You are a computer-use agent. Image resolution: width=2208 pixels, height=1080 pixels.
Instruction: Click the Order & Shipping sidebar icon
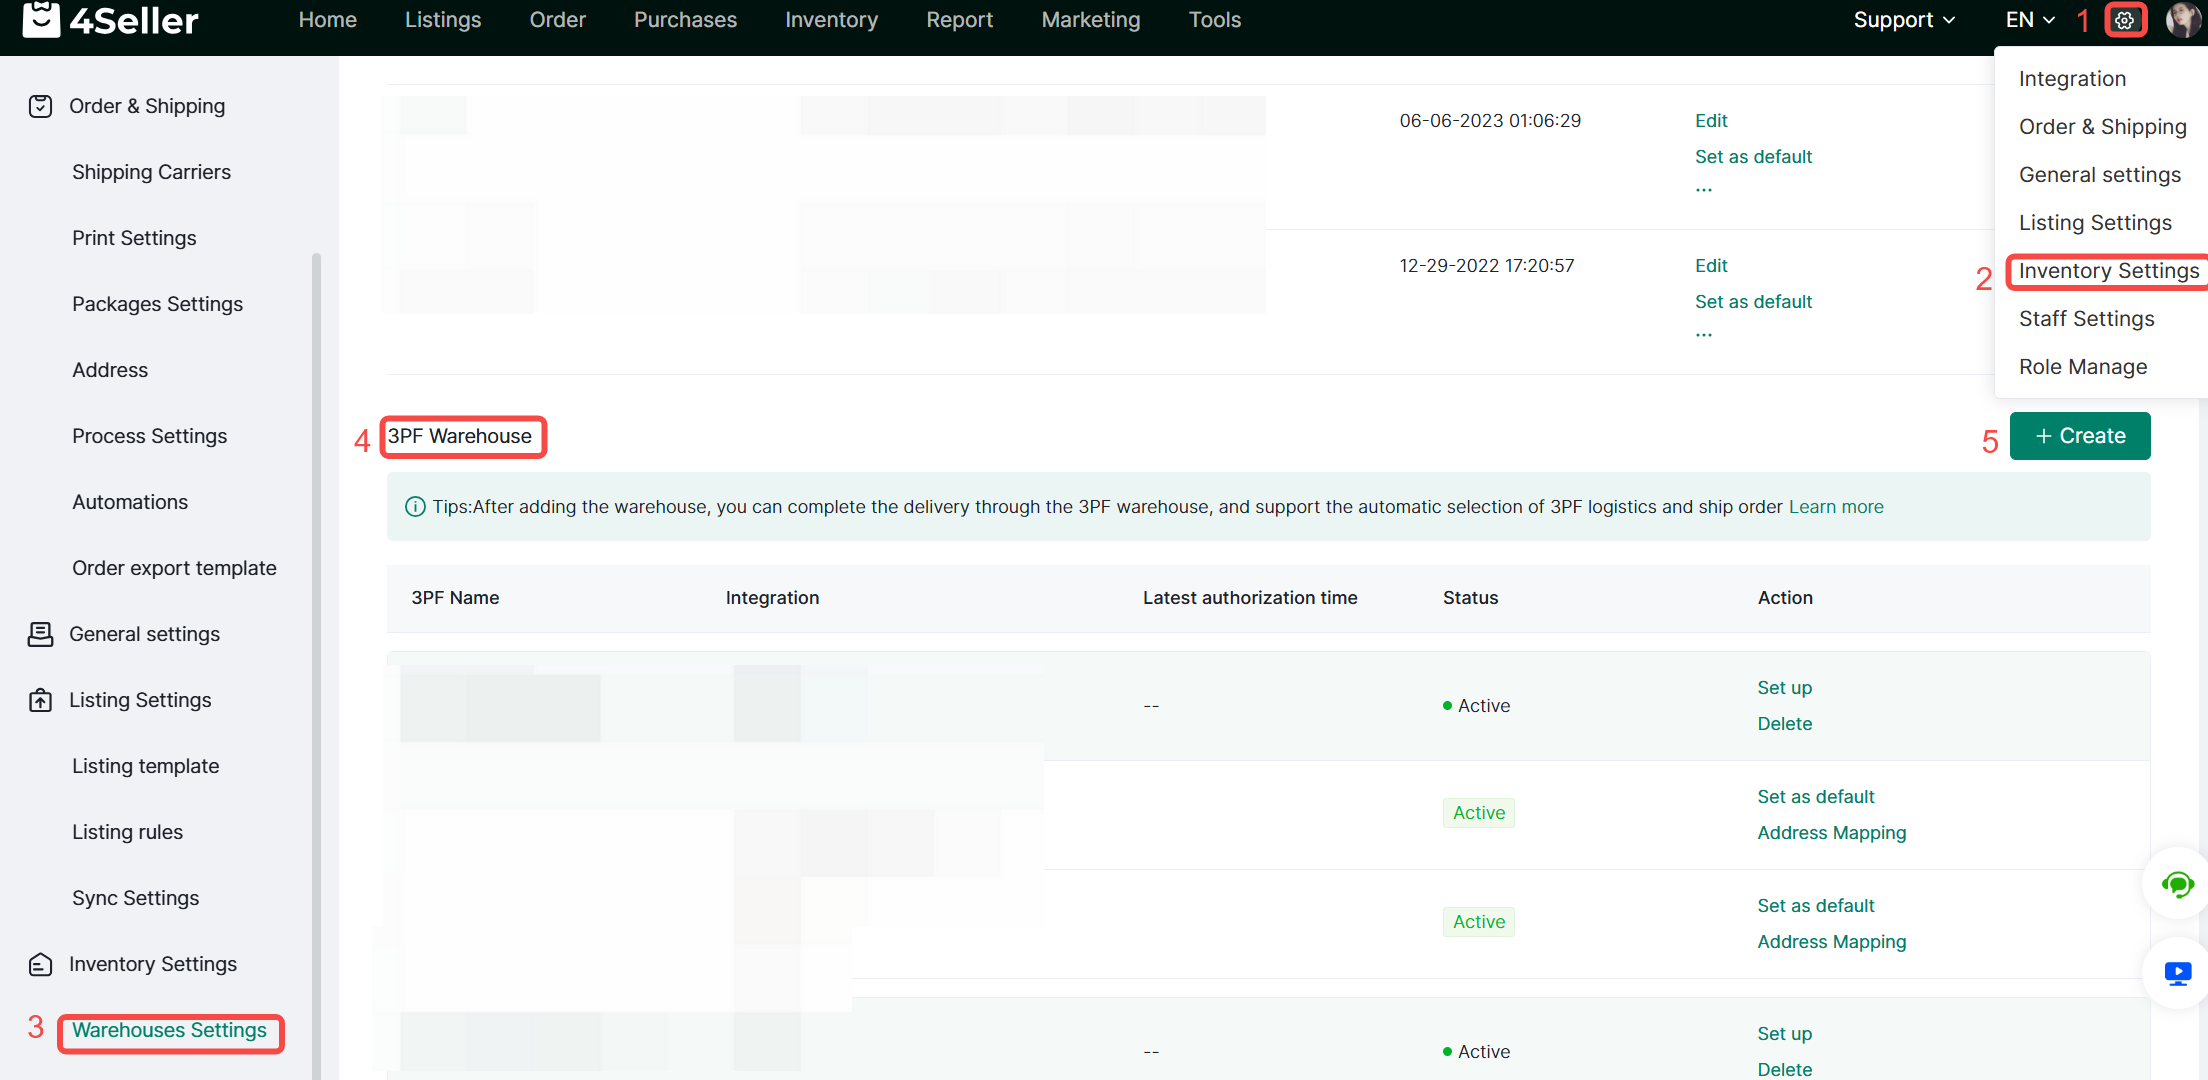click(40, 106)
